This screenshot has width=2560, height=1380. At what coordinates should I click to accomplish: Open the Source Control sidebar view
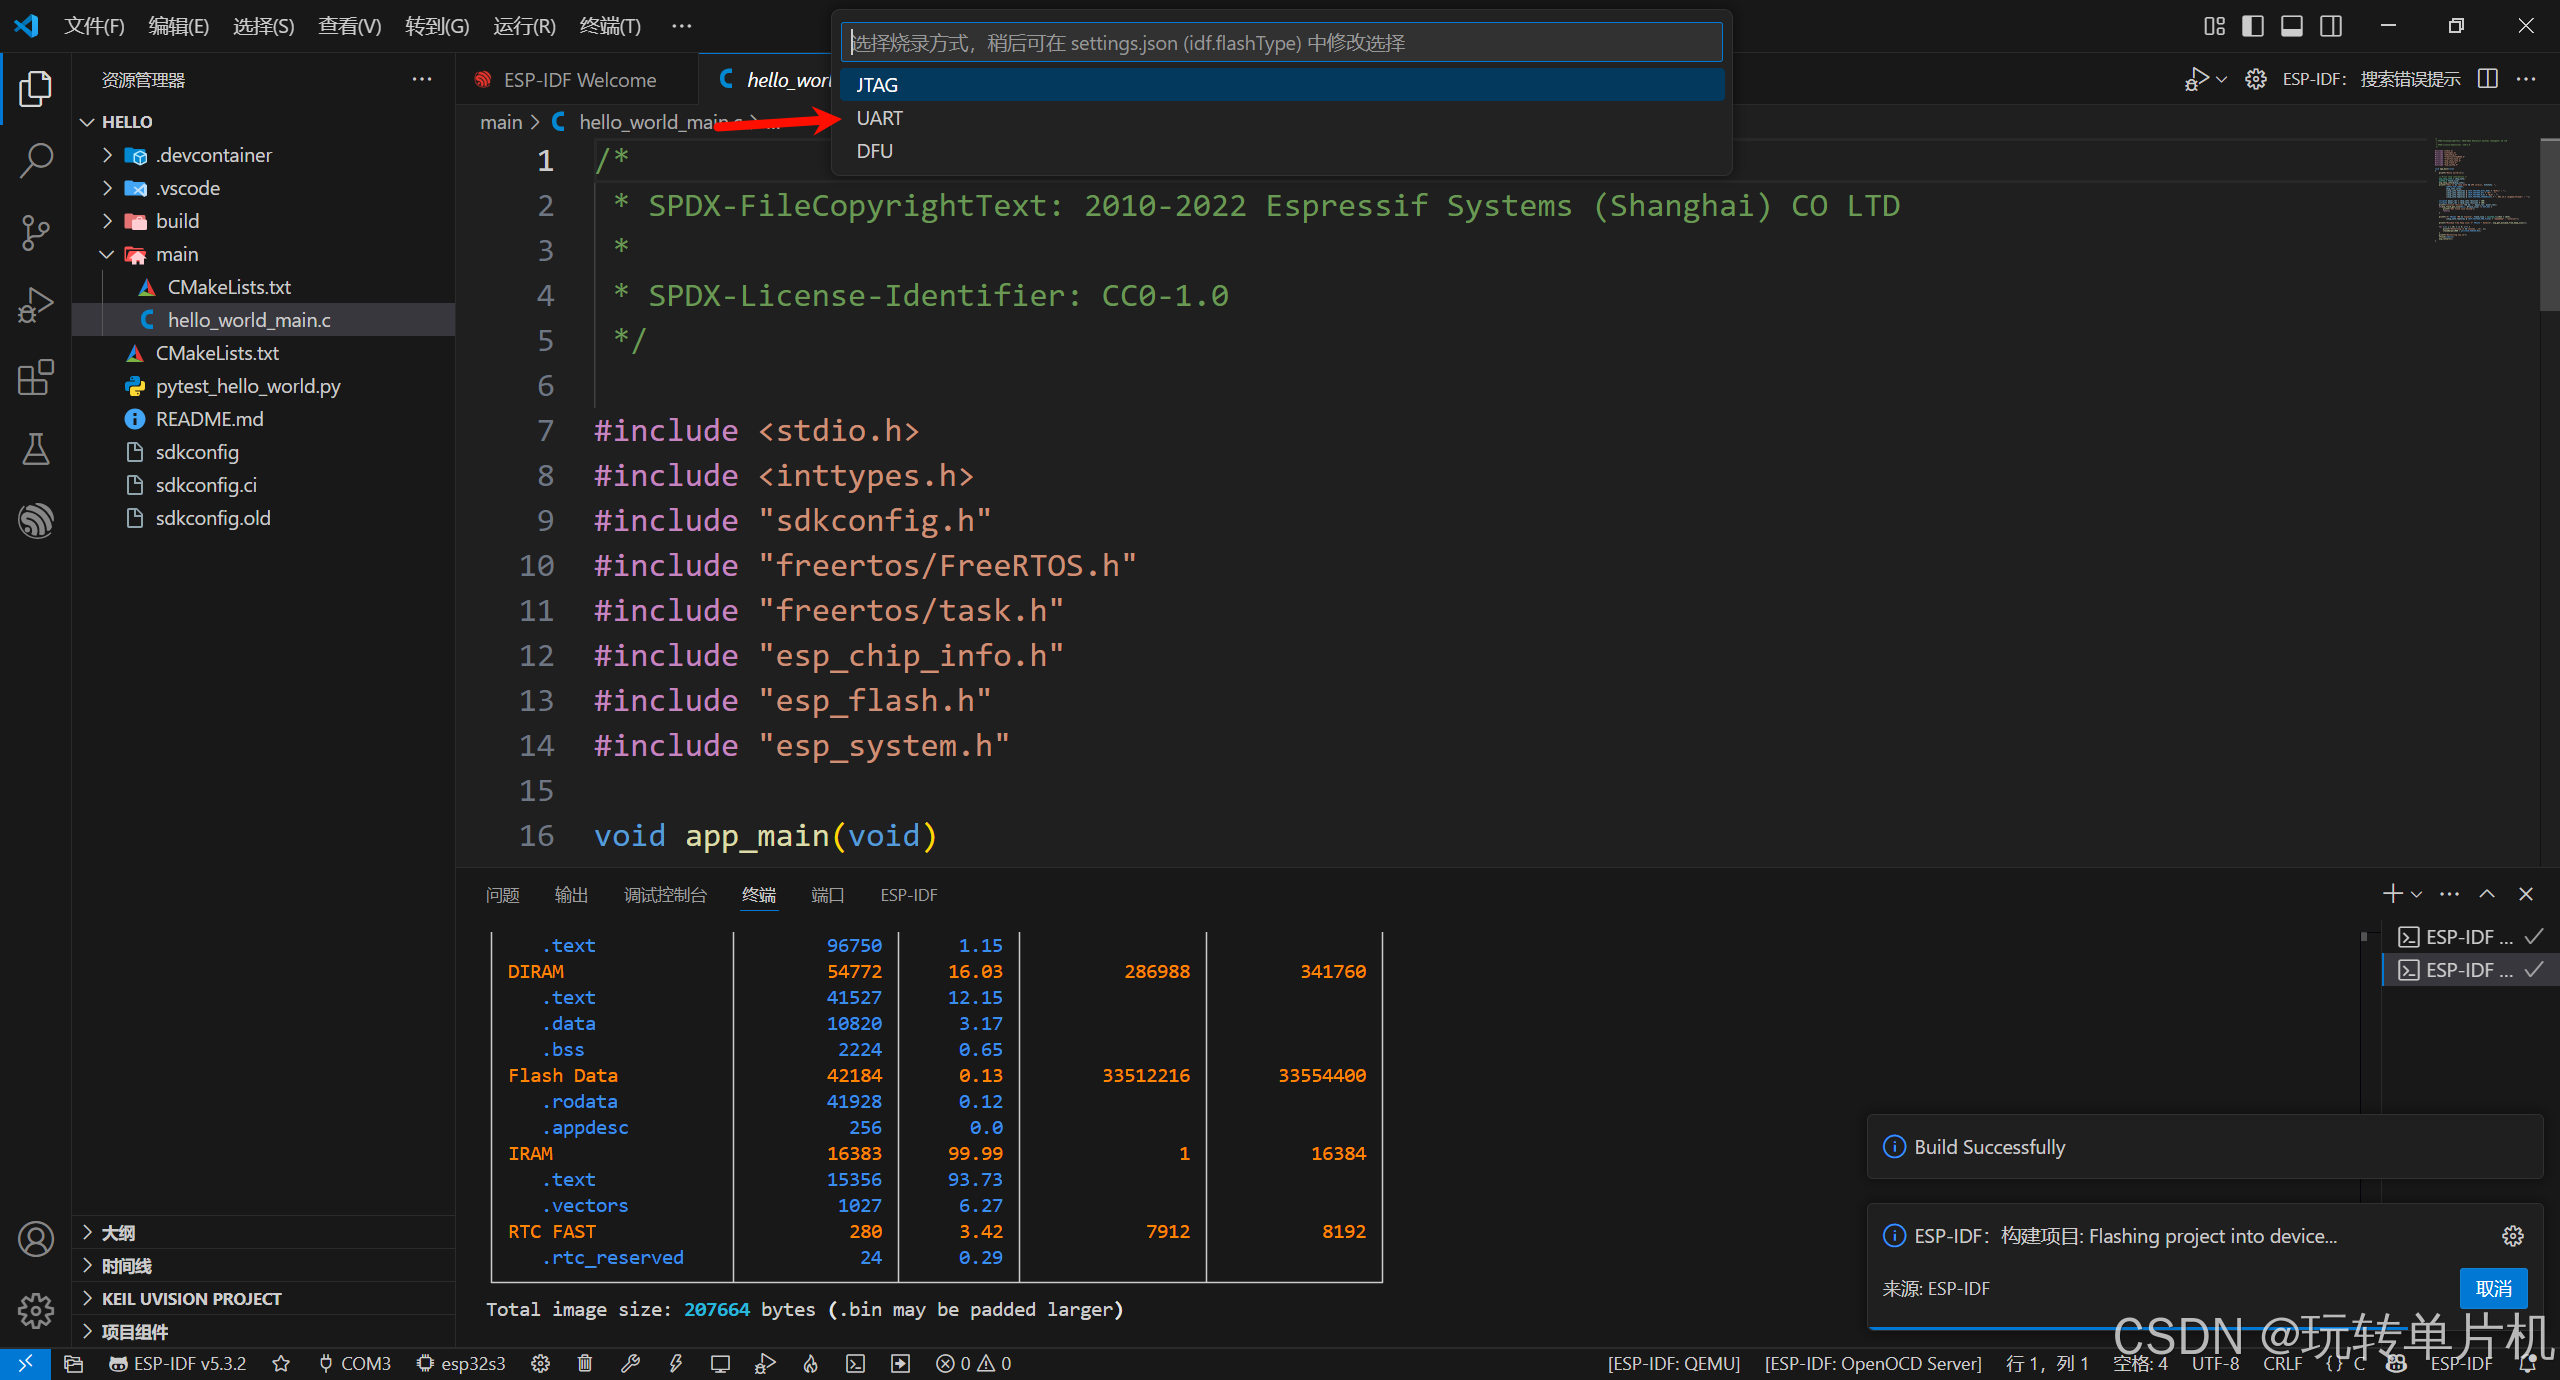pos(36,232)
